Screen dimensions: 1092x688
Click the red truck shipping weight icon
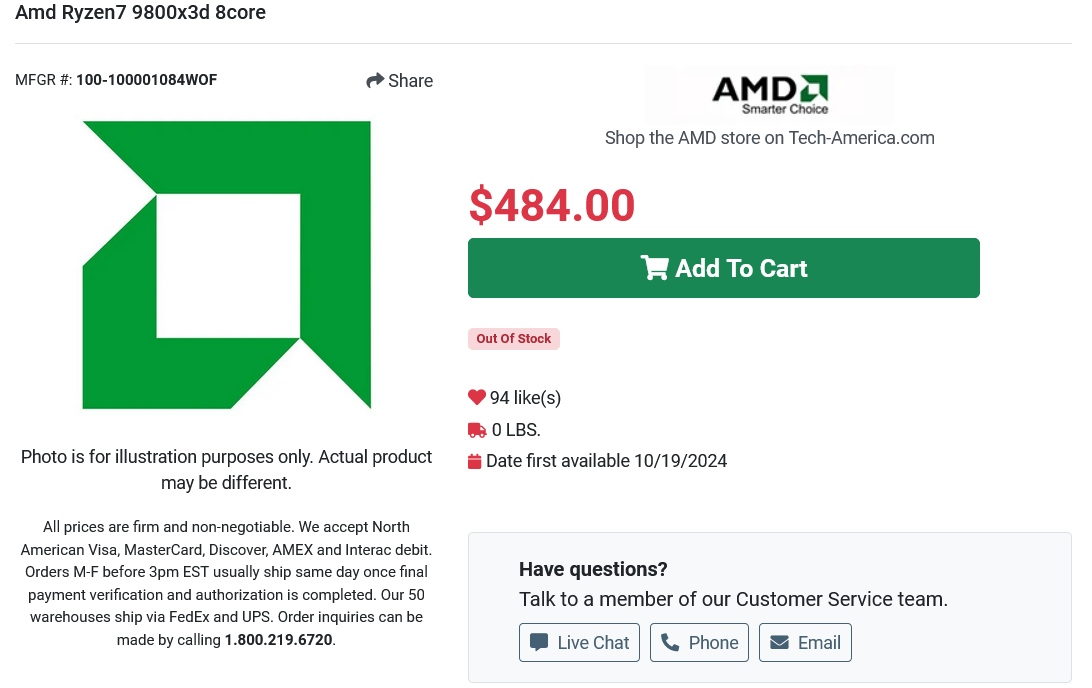tap(477, 430)
